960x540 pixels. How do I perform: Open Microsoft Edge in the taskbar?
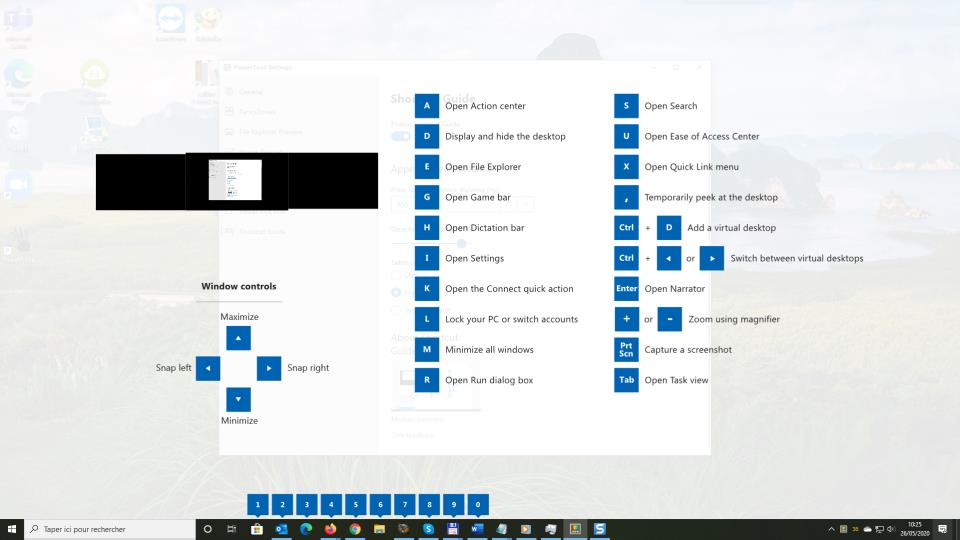point(306,529)
